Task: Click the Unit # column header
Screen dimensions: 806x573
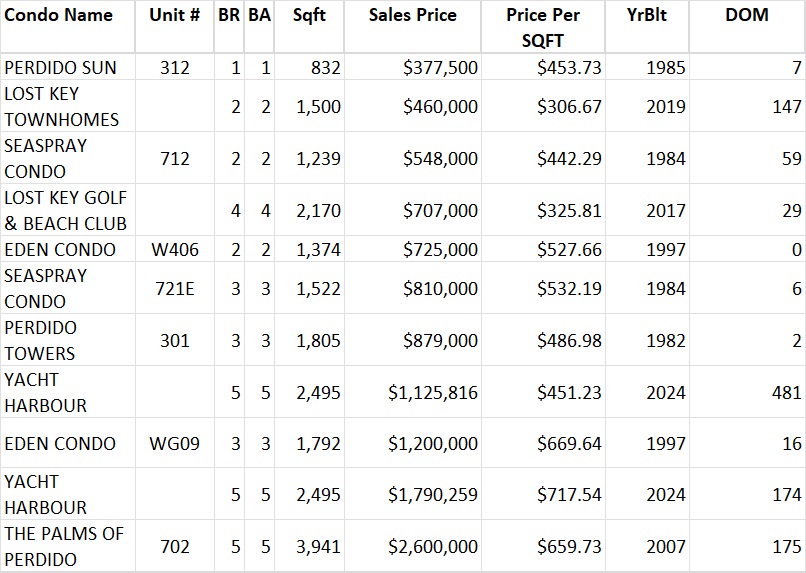Action: tap(174, 16)
